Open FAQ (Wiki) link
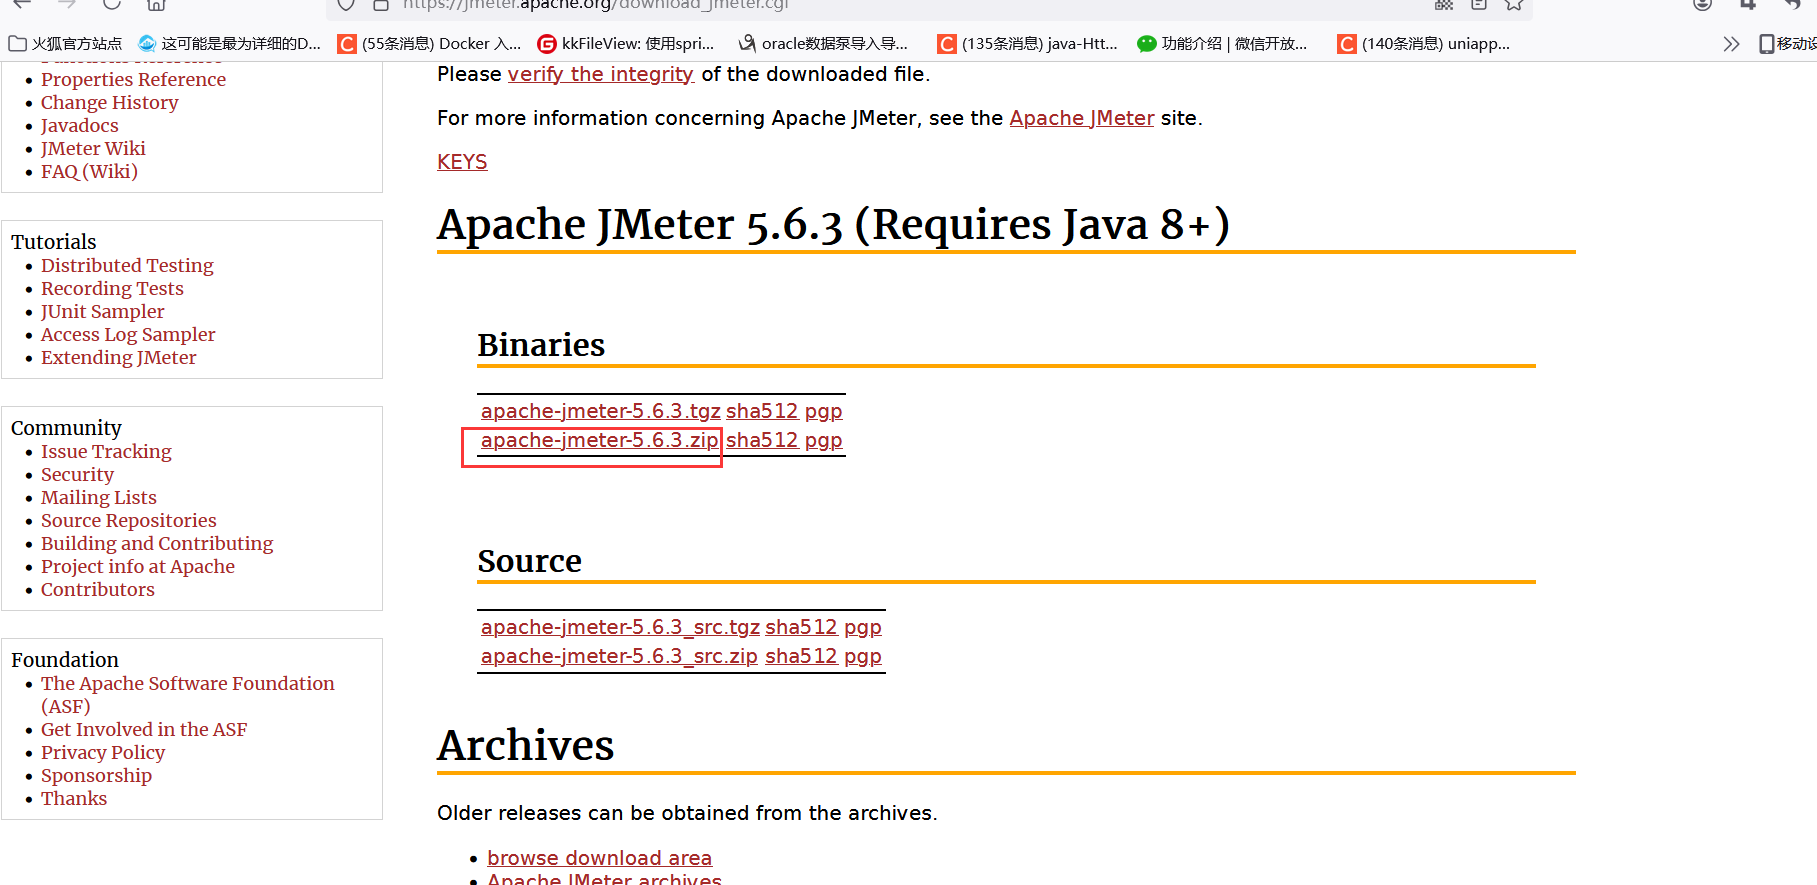This screenshot has width=1817, height=885. 89,171
